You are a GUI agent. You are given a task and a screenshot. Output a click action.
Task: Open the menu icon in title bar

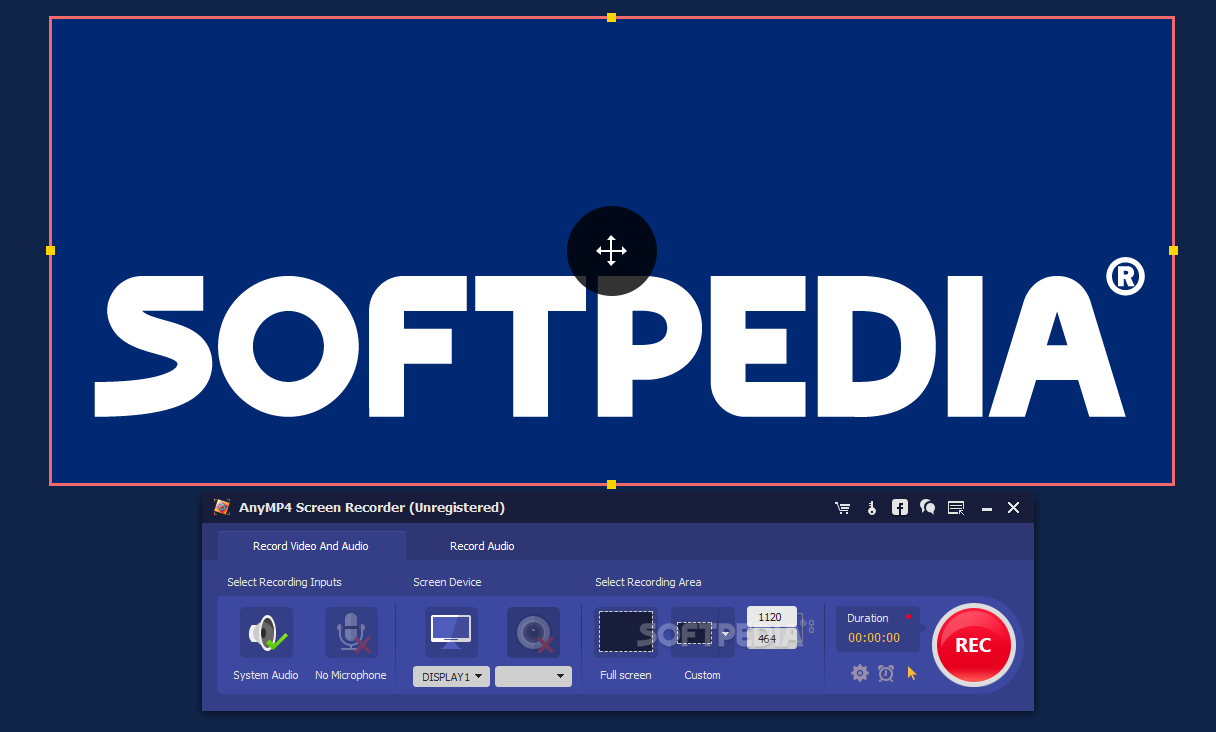pyautogui.click(x=956, y=508)
